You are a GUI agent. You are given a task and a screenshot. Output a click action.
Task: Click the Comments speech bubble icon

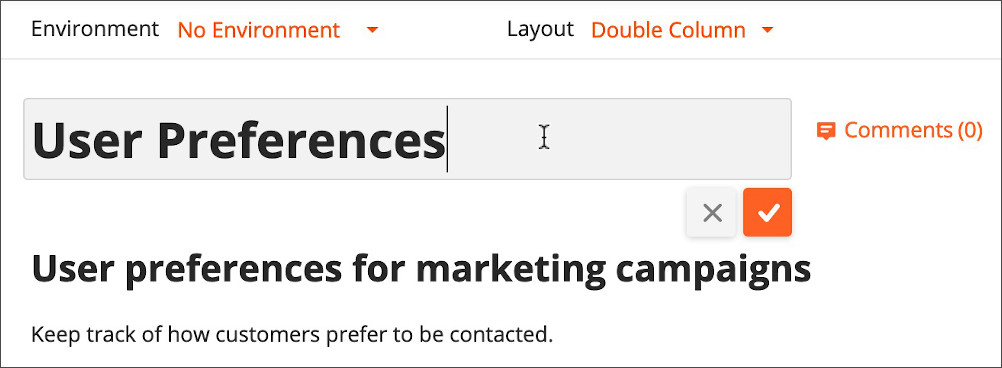[826, 132]
